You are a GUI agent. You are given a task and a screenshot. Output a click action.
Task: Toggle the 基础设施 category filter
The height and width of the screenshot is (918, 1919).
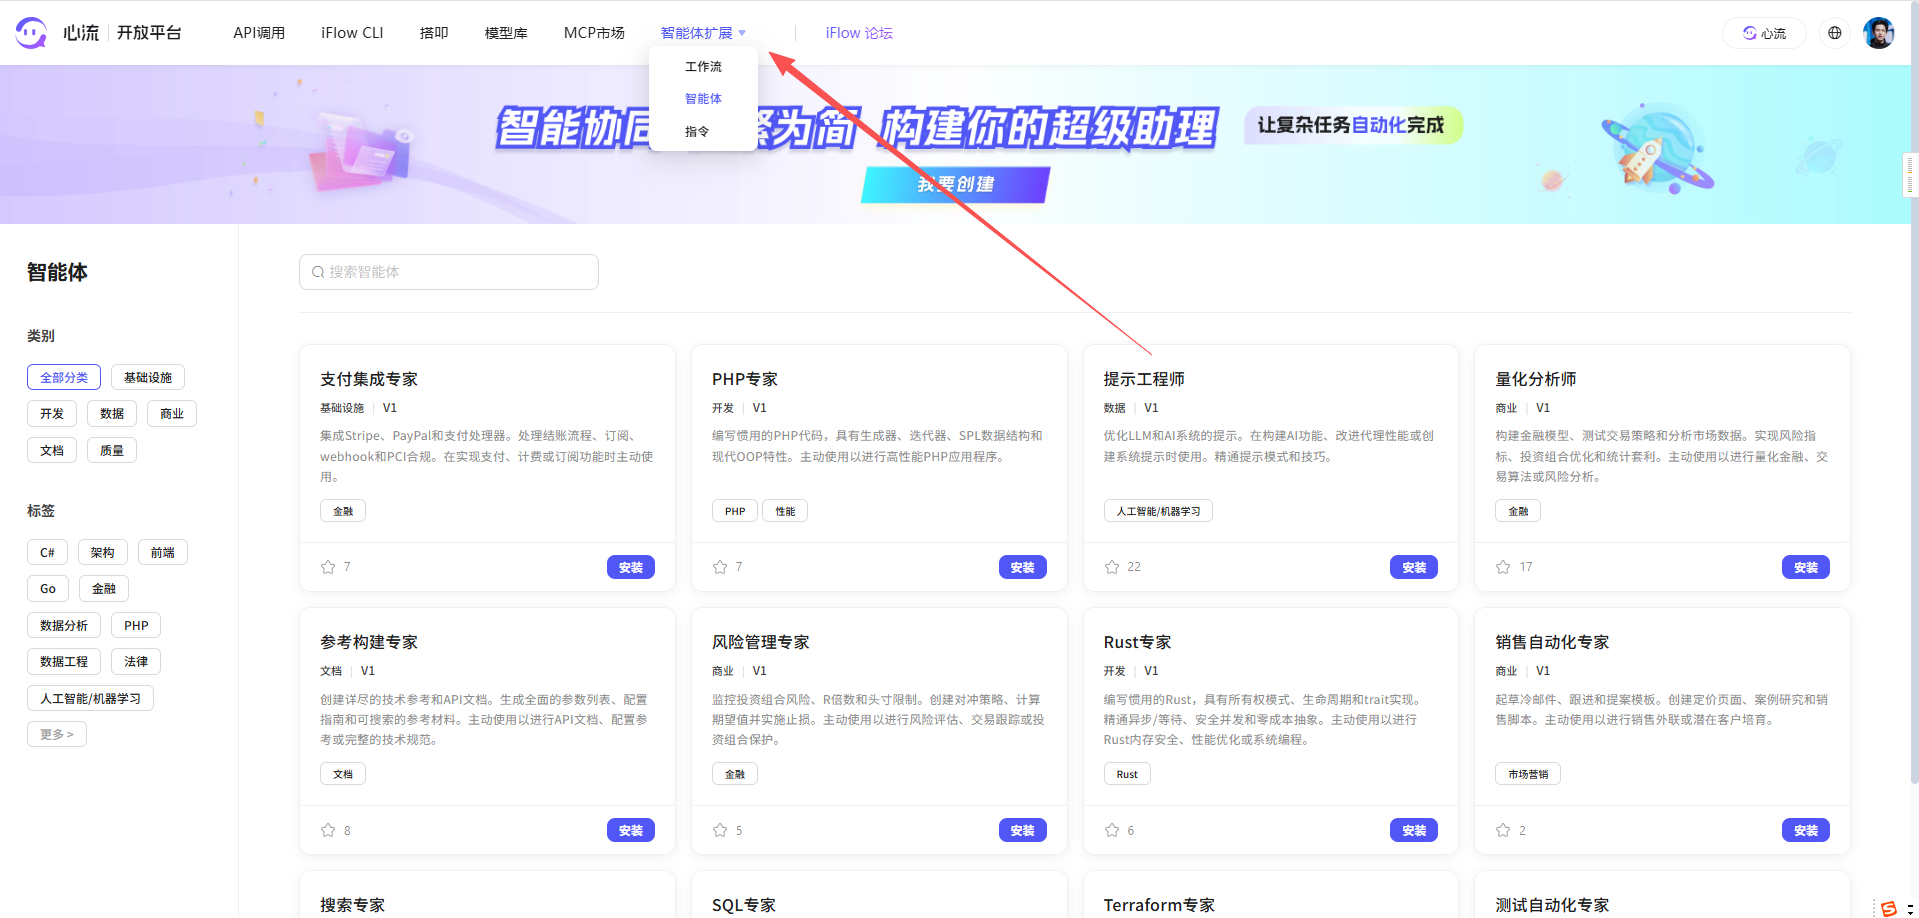[148, 377]
